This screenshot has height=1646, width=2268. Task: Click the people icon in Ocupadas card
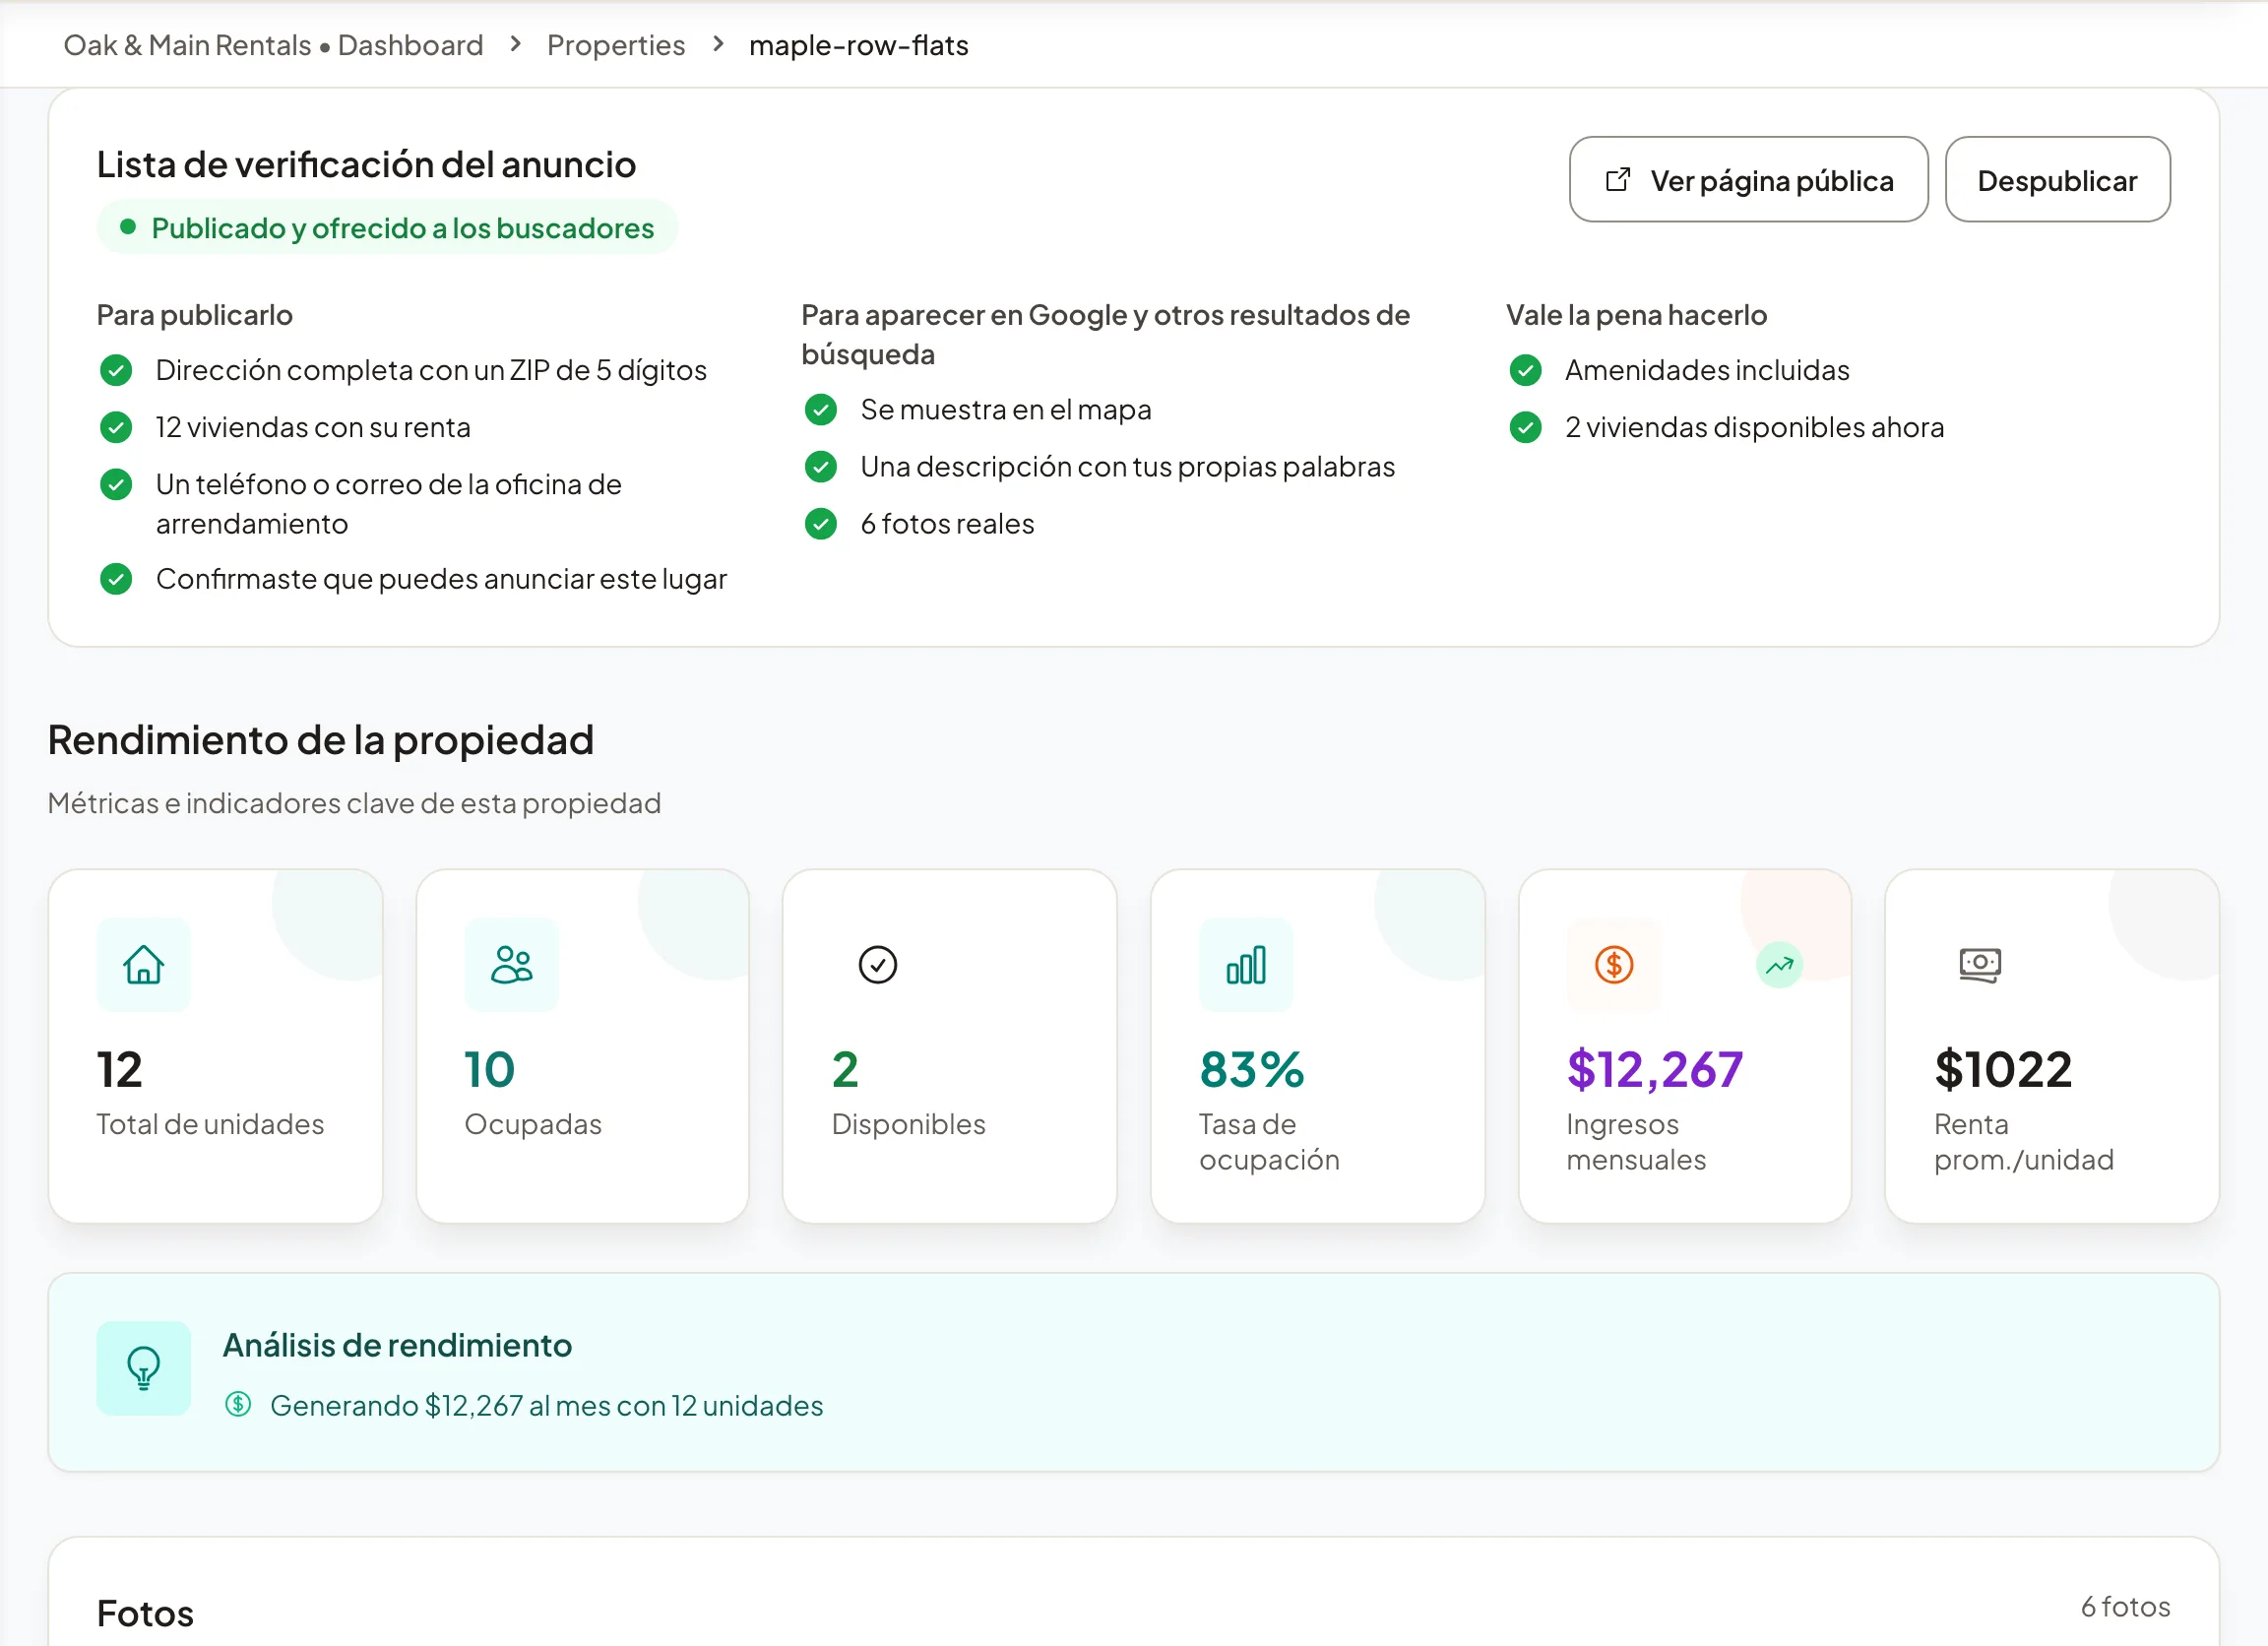[x=511, y=965]
